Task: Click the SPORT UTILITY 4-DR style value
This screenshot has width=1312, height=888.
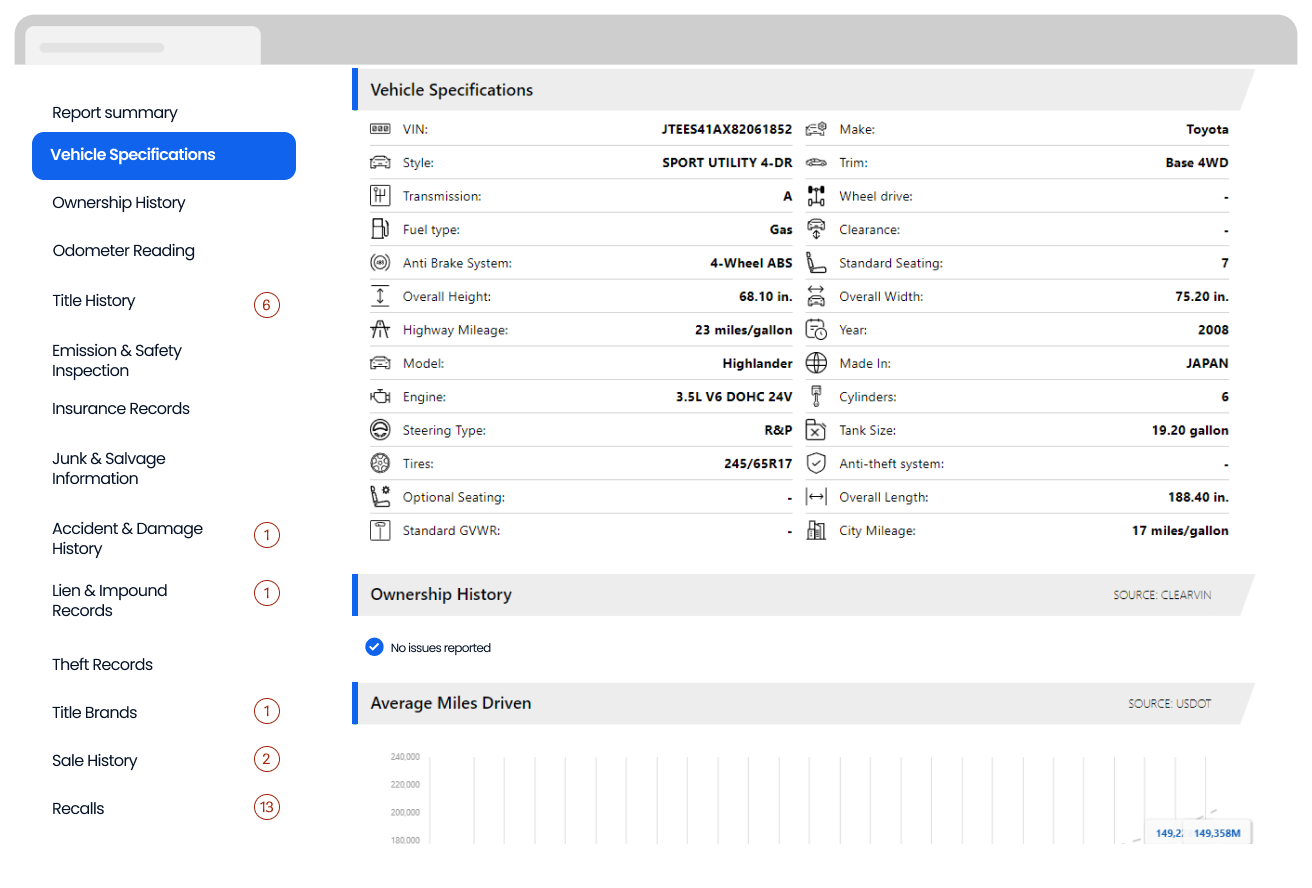Action: coord(727,162)
